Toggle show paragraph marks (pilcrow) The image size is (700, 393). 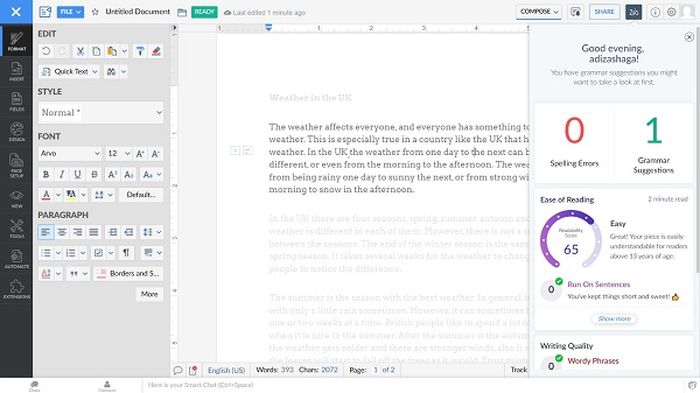[126, 253]
